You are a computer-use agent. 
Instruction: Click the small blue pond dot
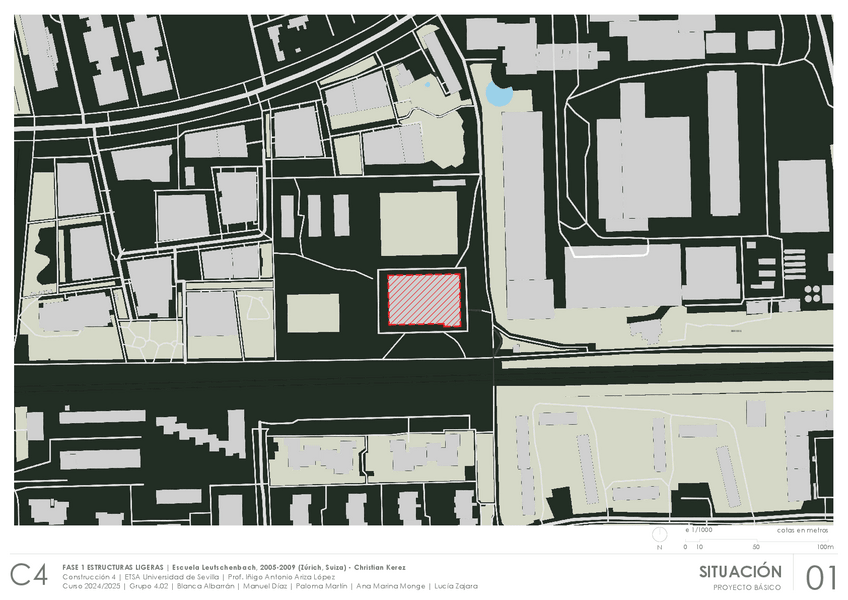click(x=427, y=84)
